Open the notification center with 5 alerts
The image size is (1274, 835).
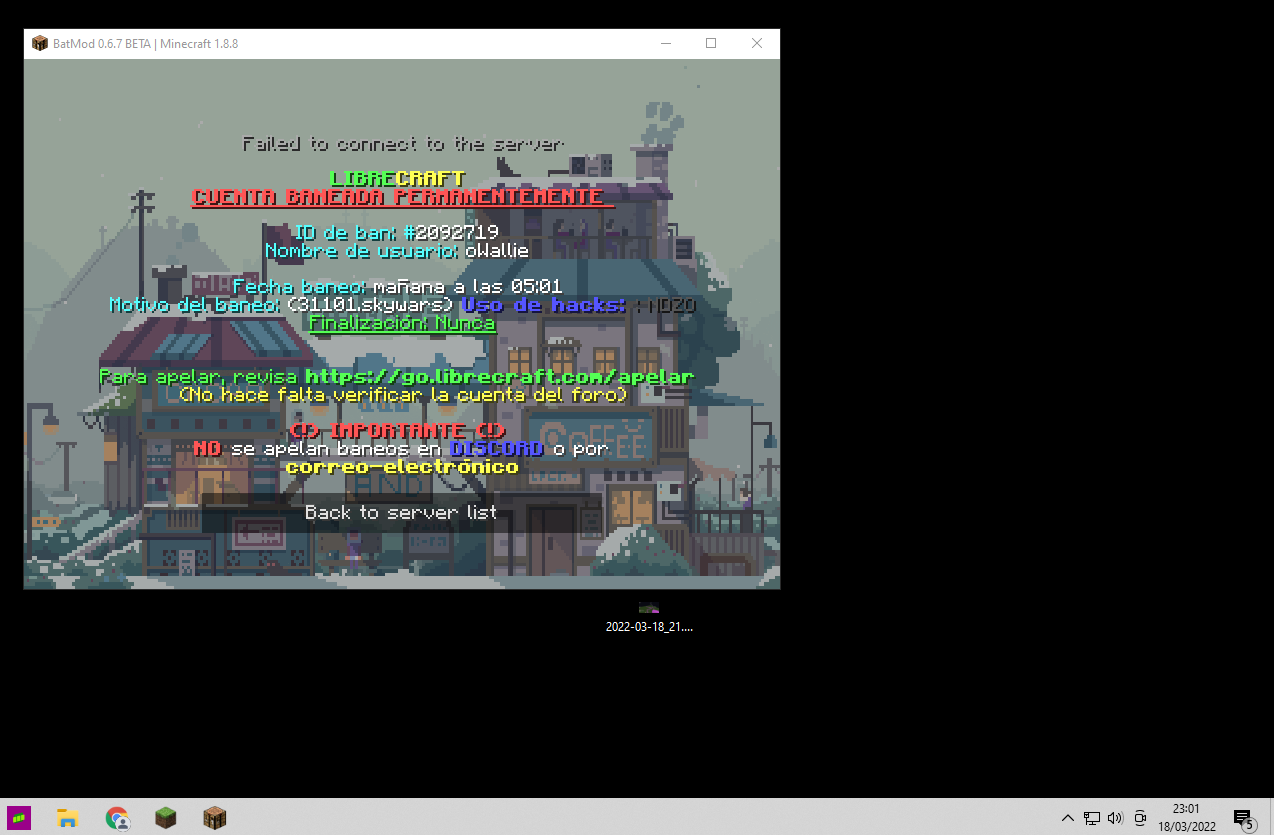click(x=1243, y=818)
